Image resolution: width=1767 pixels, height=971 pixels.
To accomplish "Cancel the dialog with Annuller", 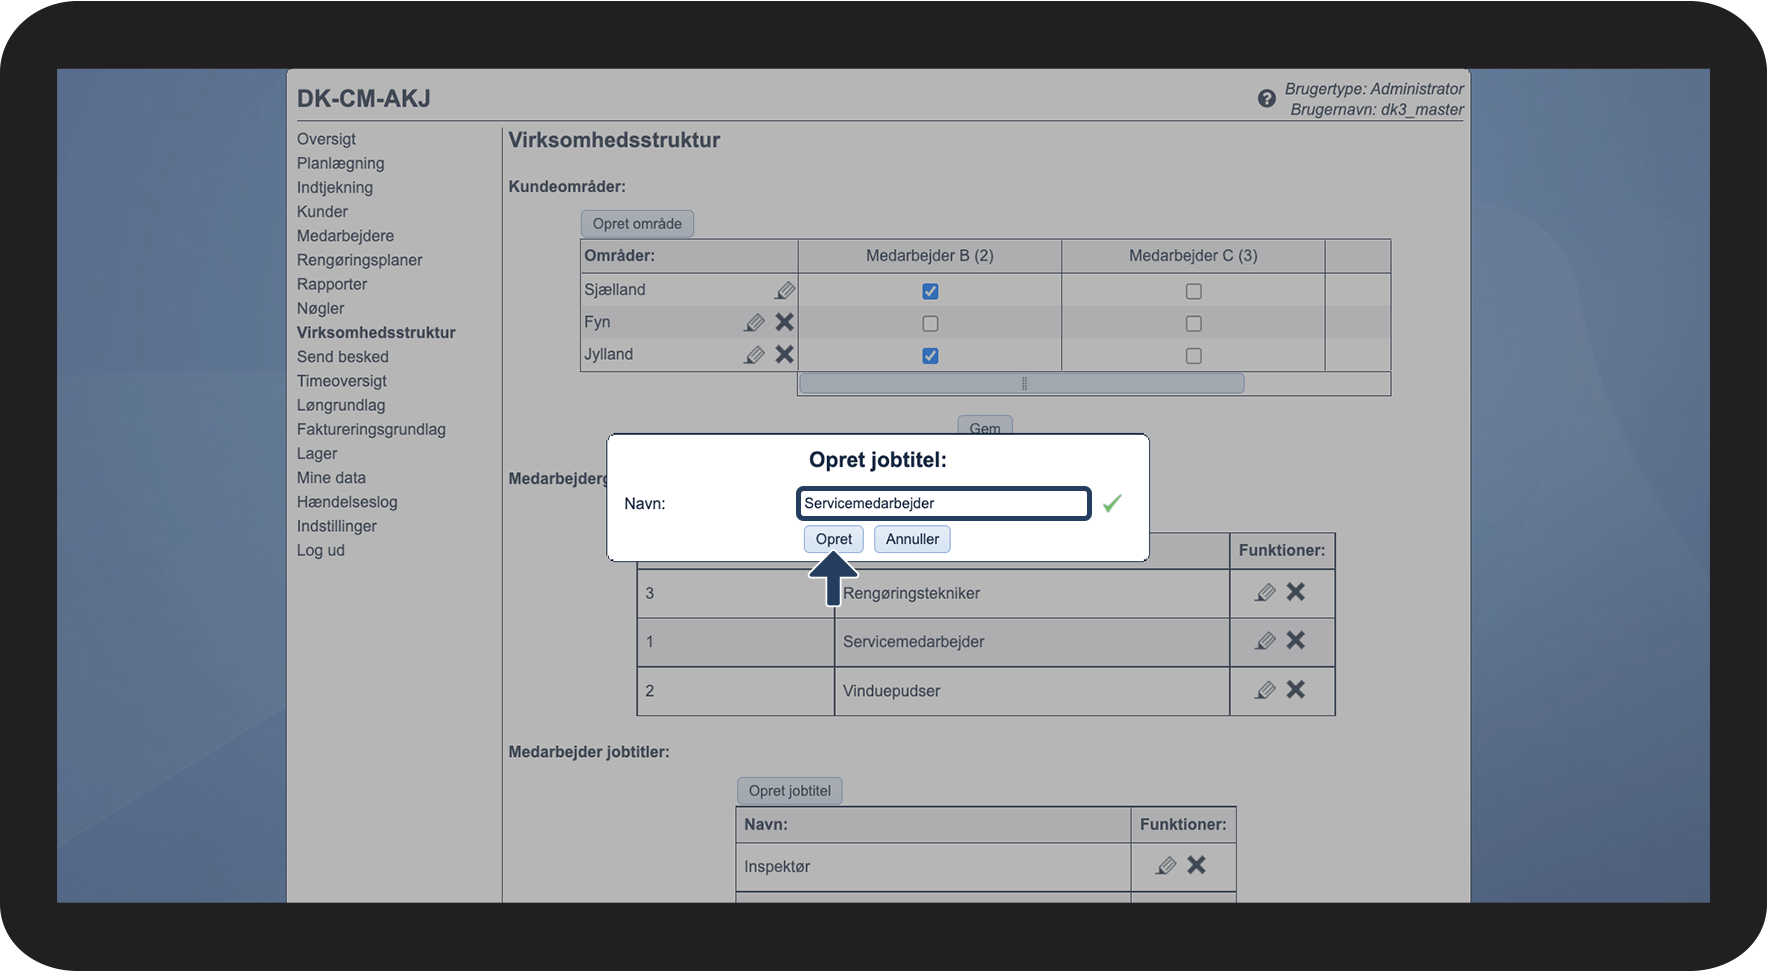I will click(x=912, y=539).
